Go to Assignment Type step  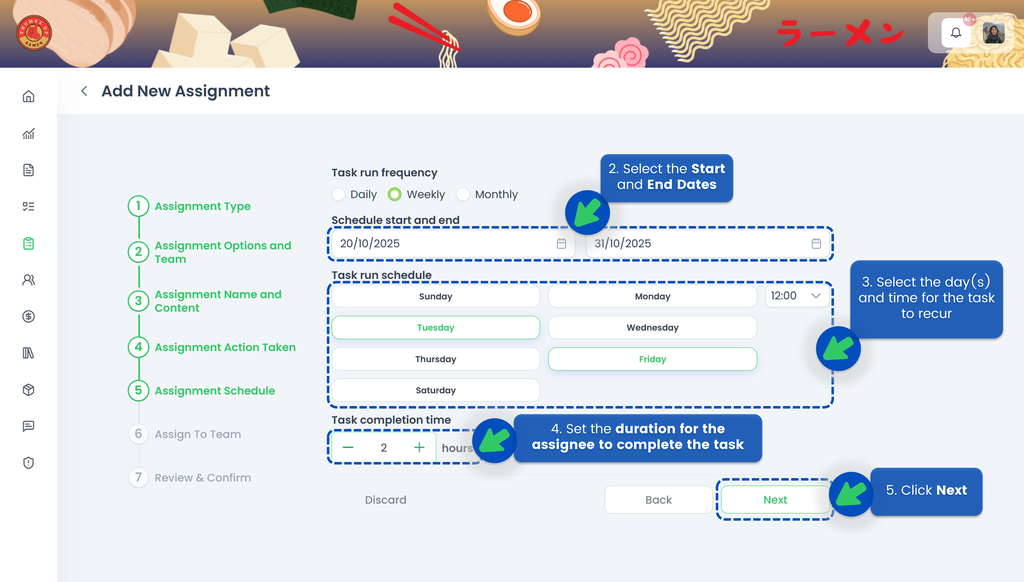pos(202,207)
